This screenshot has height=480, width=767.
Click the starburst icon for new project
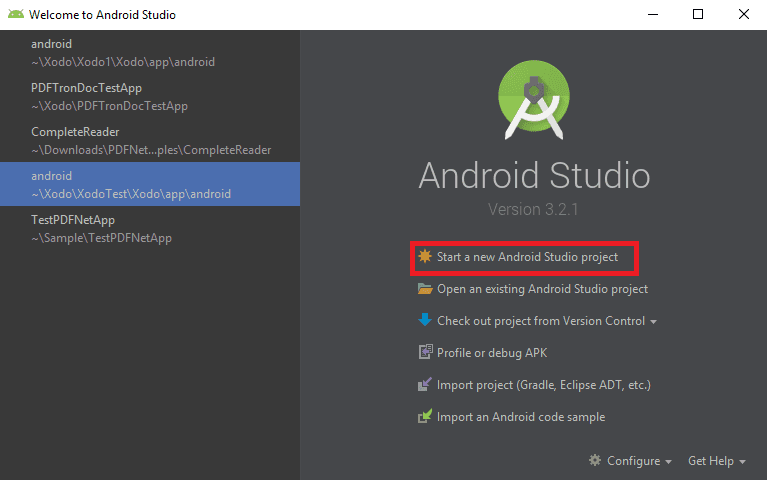[425, 257]
